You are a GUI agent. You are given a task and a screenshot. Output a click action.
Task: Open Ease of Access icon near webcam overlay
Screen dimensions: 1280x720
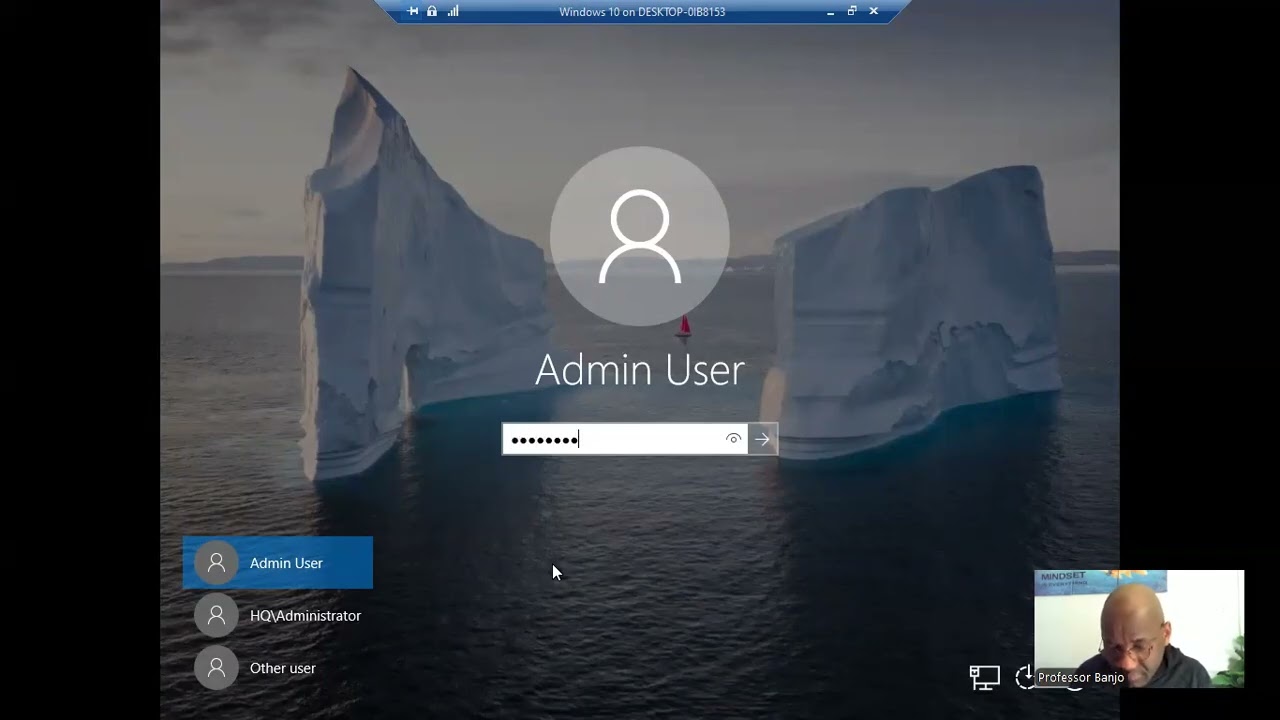pos(1026,678)
